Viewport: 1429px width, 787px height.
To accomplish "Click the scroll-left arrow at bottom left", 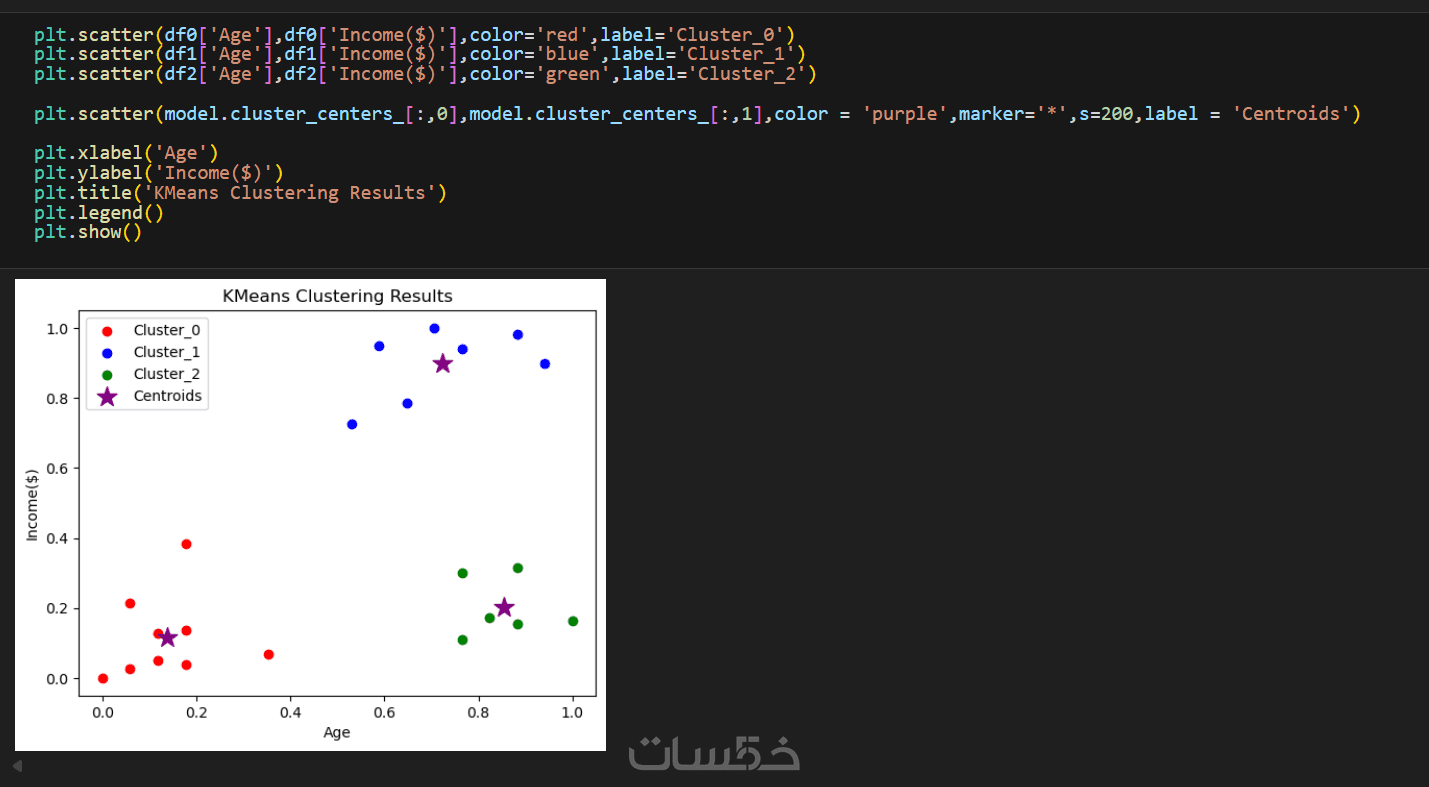I will coord(17,766).
